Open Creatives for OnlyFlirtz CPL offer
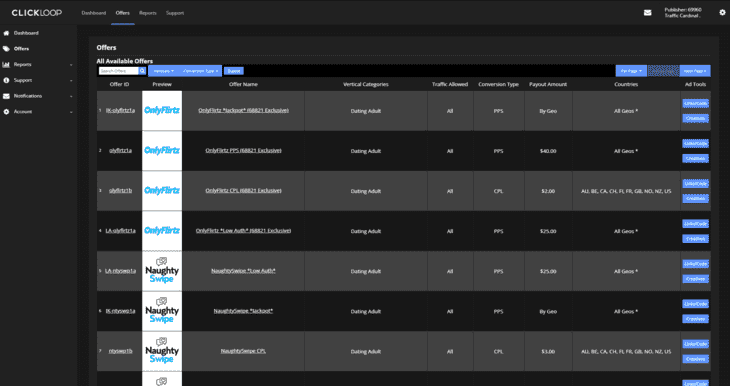The height and width of the screenshot is (386, 730). coord(696,198)
